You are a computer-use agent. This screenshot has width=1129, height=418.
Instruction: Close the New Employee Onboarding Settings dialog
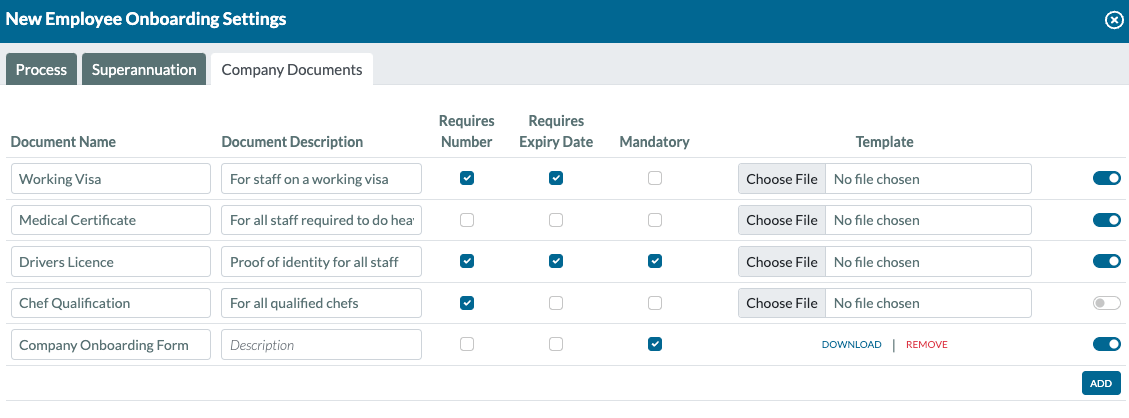1114,20
